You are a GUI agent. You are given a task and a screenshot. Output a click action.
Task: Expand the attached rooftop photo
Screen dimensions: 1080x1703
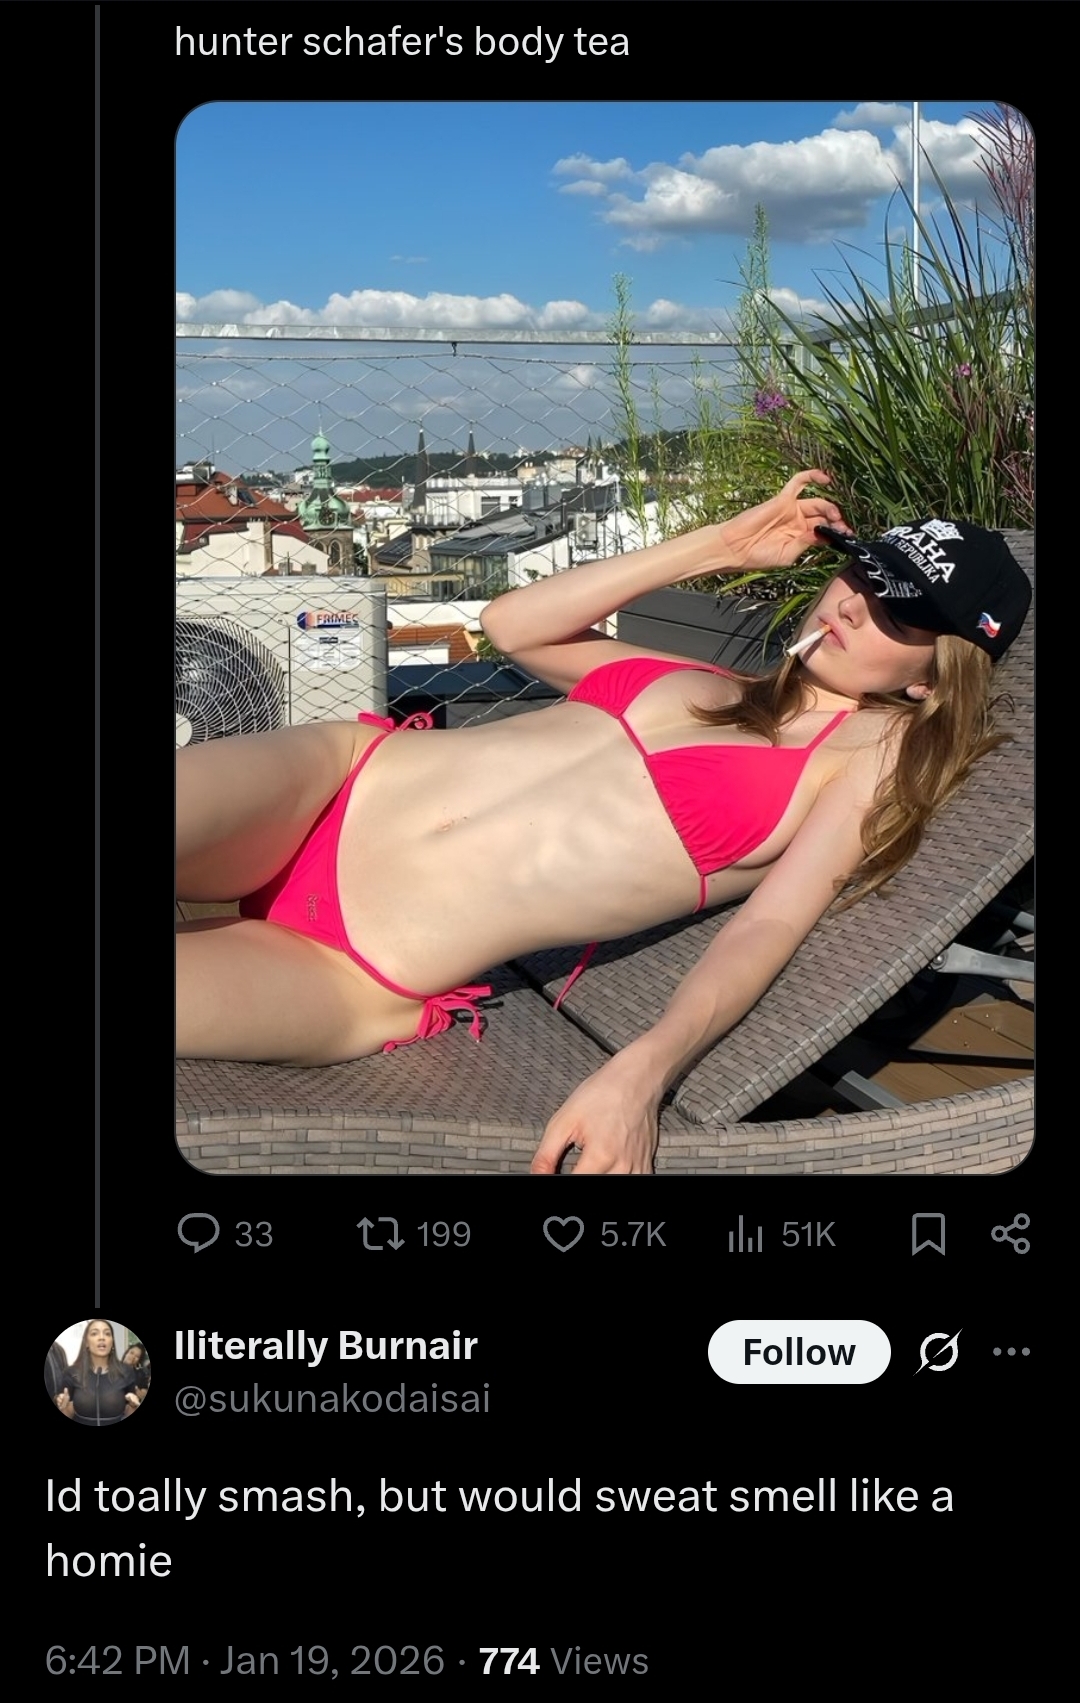point(605,637)
